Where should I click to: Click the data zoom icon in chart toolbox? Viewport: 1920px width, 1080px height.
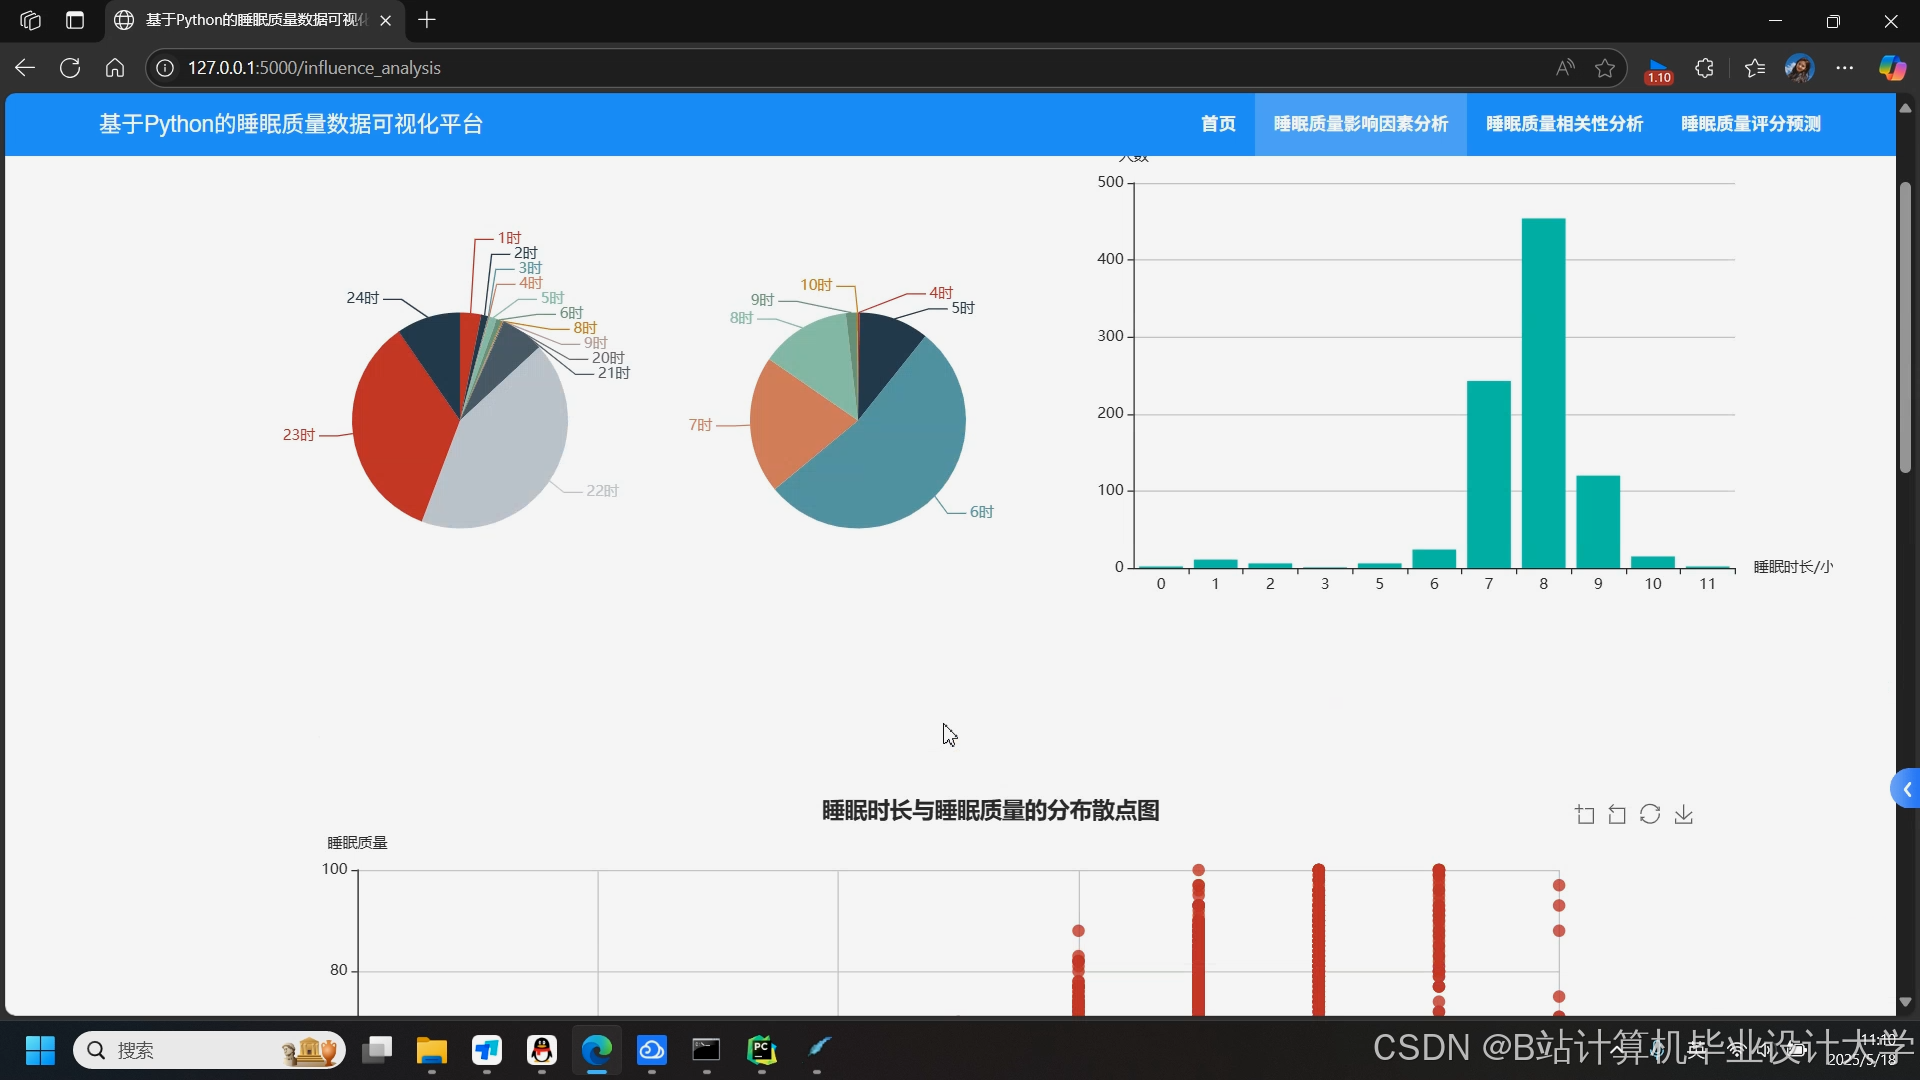1585,815
